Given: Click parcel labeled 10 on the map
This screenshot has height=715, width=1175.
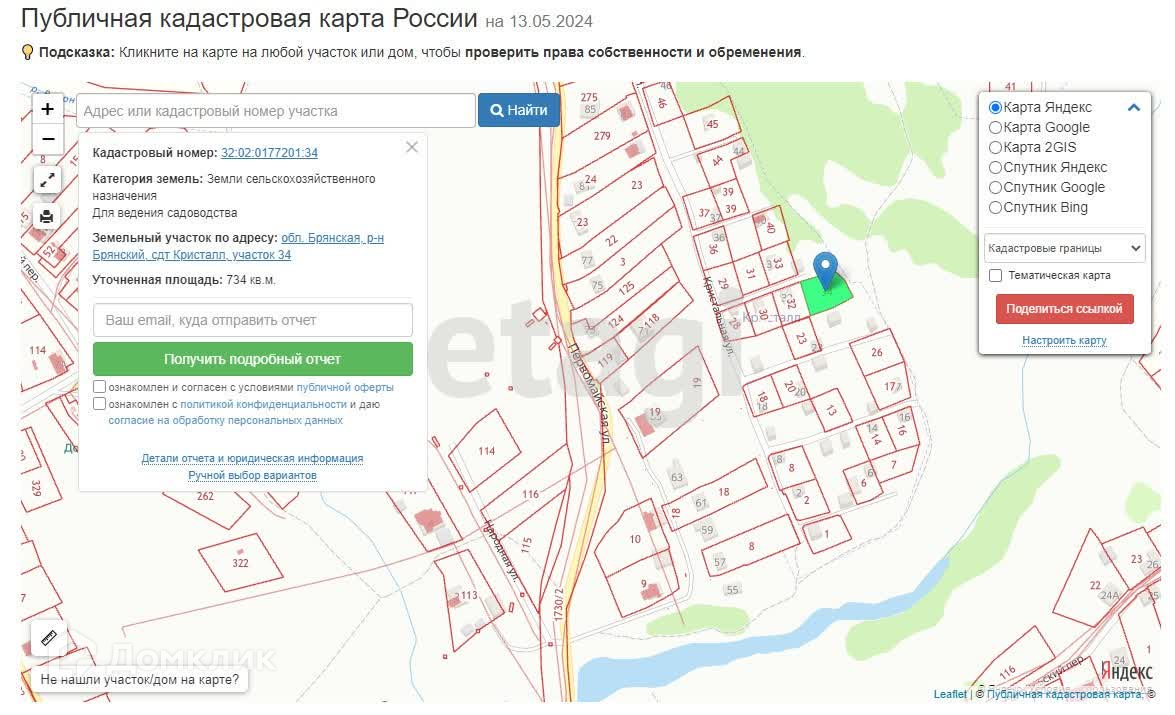Looking at the screenshot, I should (635, 539).
